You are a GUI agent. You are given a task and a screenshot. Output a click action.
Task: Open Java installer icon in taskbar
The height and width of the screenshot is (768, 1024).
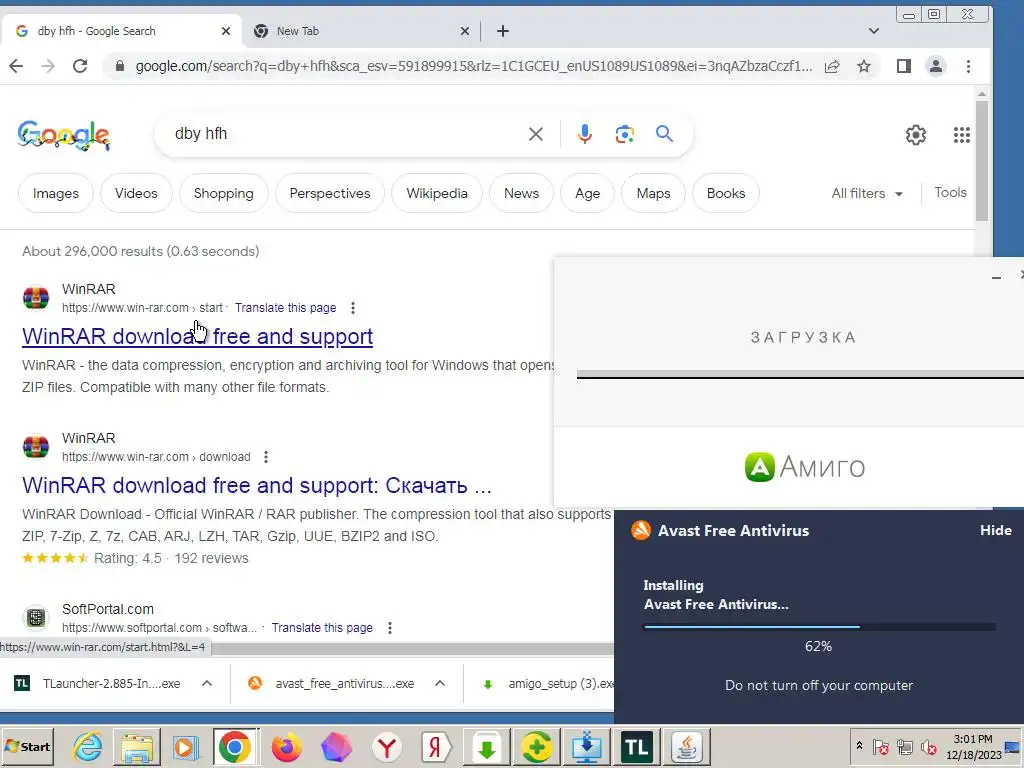click(x=686, y=746)
